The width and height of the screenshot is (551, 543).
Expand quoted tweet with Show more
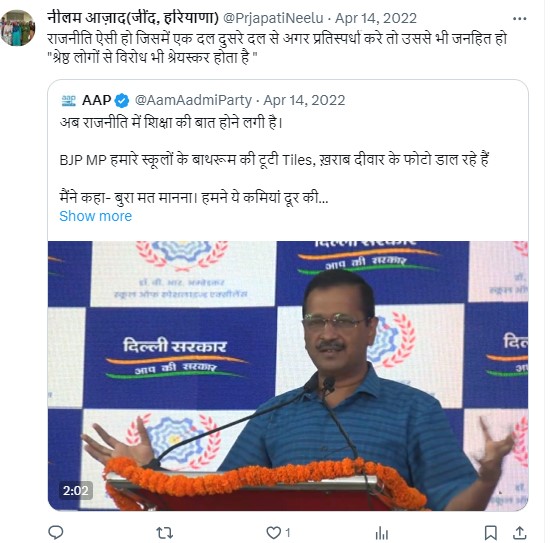pos(96,216)
